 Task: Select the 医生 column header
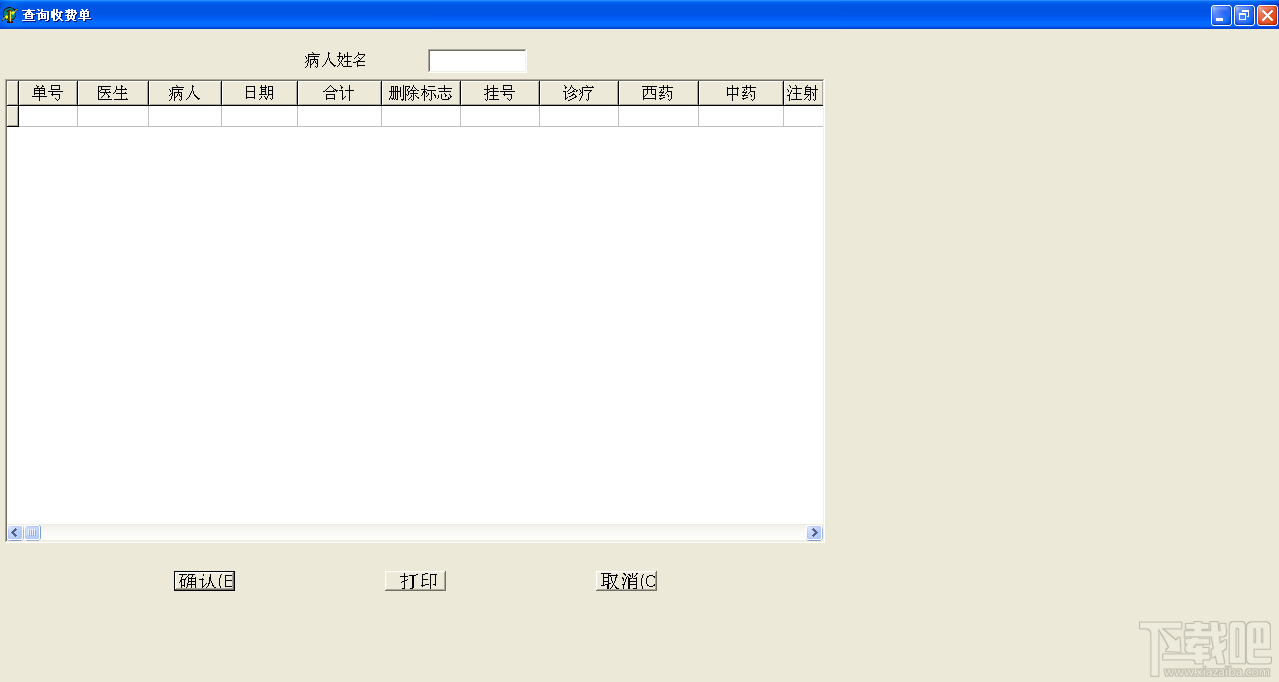click(x=112, y=92)
